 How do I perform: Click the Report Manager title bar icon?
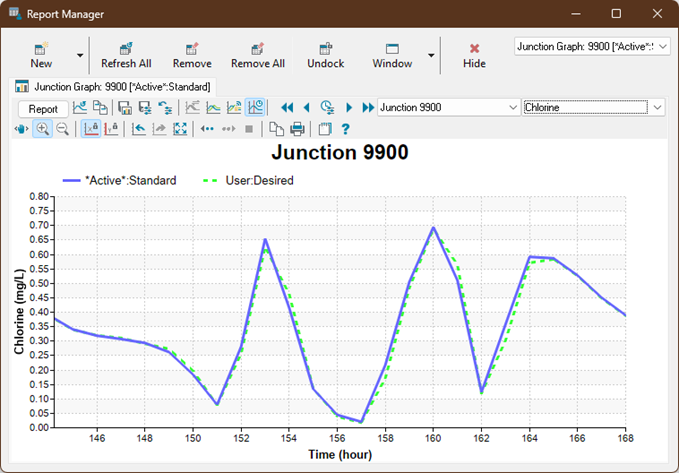point(15,14)
